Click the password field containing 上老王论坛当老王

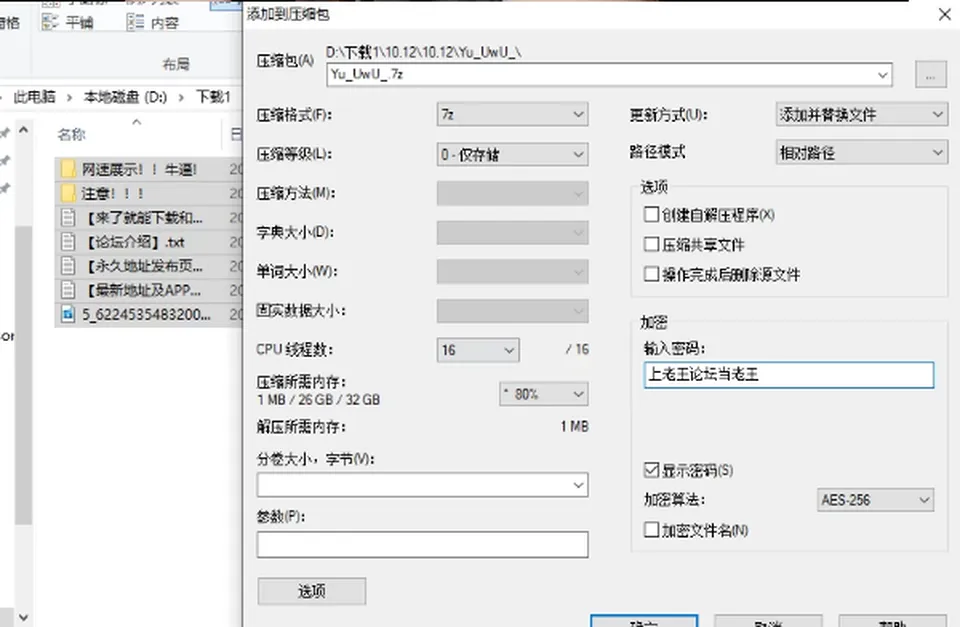[789, 375]
